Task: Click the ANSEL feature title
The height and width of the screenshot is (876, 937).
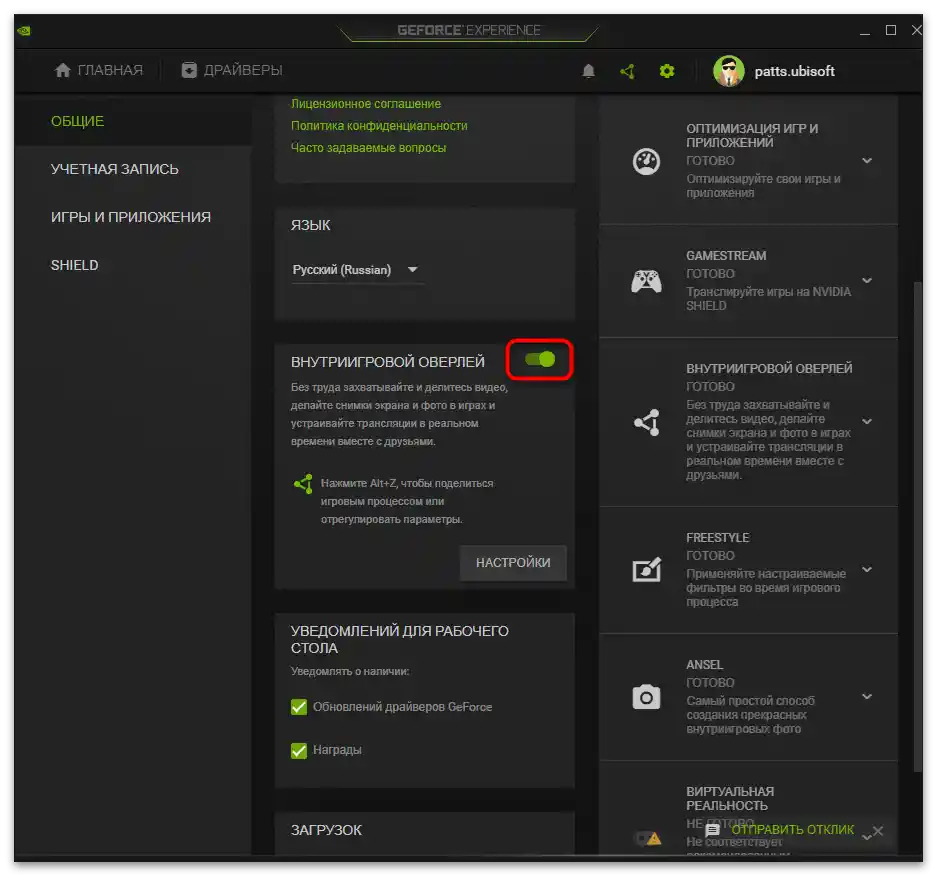Action: pyautogui.click(x=705, y=664)
